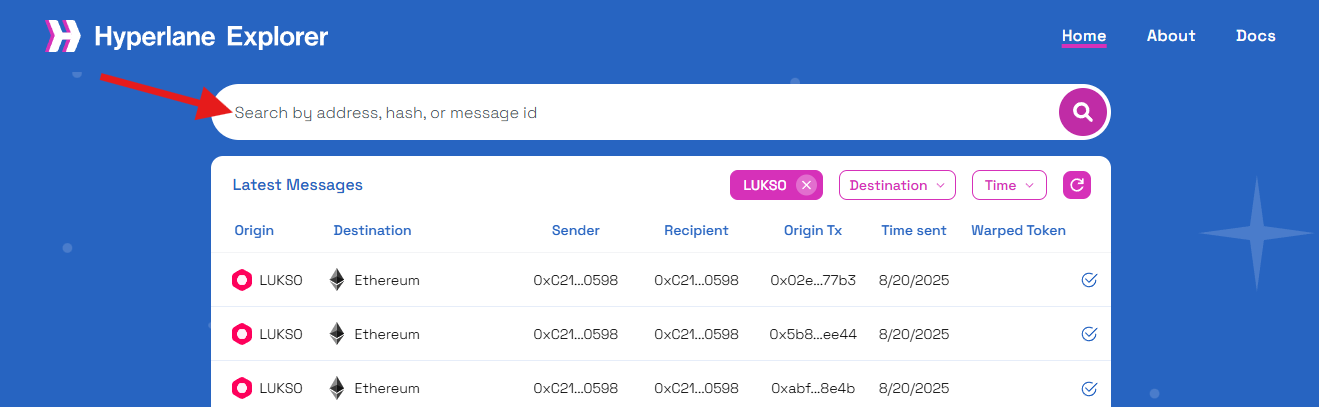Click the Ethereum icon in second row

point(338,334)
